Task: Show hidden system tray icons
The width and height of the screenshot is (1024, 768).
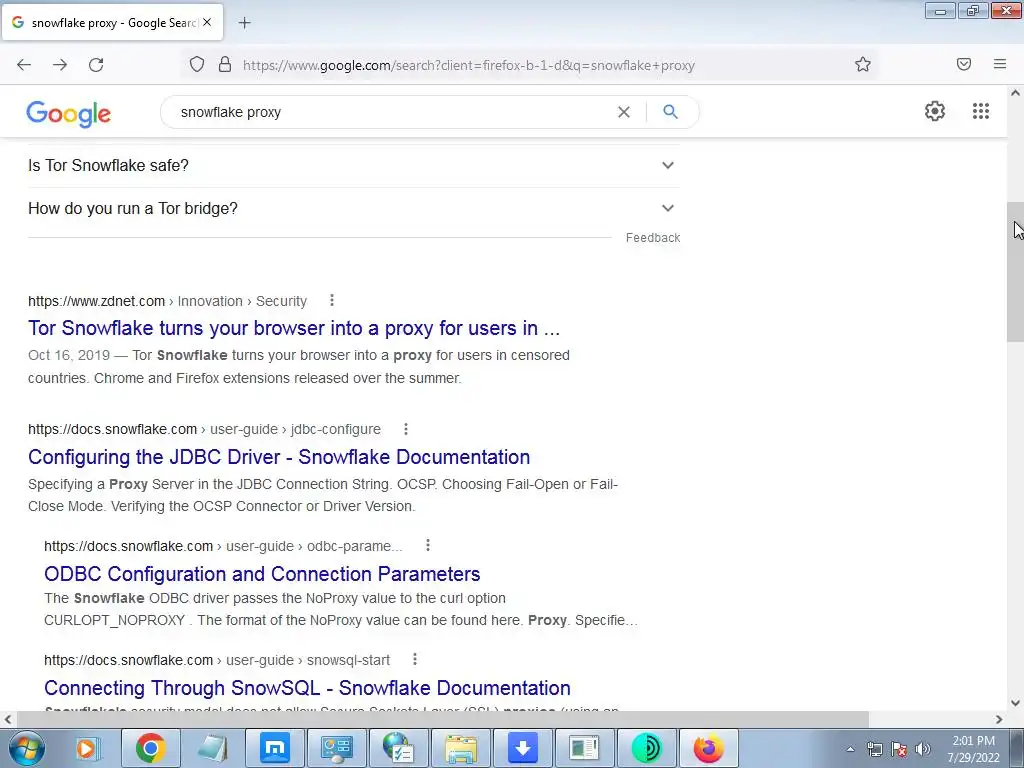Action: pyautogui.click(x=850, y=749)
